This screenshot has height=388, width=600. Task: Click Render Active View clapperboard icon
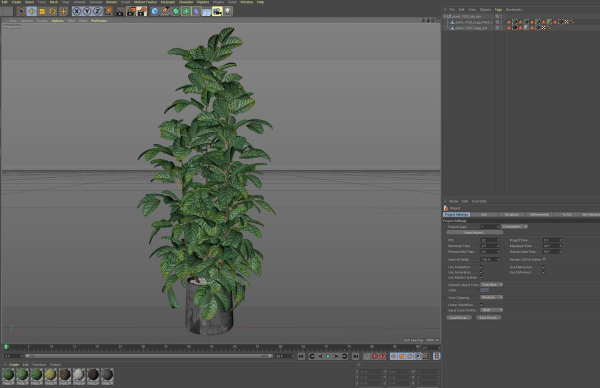(x=120, y=11)
